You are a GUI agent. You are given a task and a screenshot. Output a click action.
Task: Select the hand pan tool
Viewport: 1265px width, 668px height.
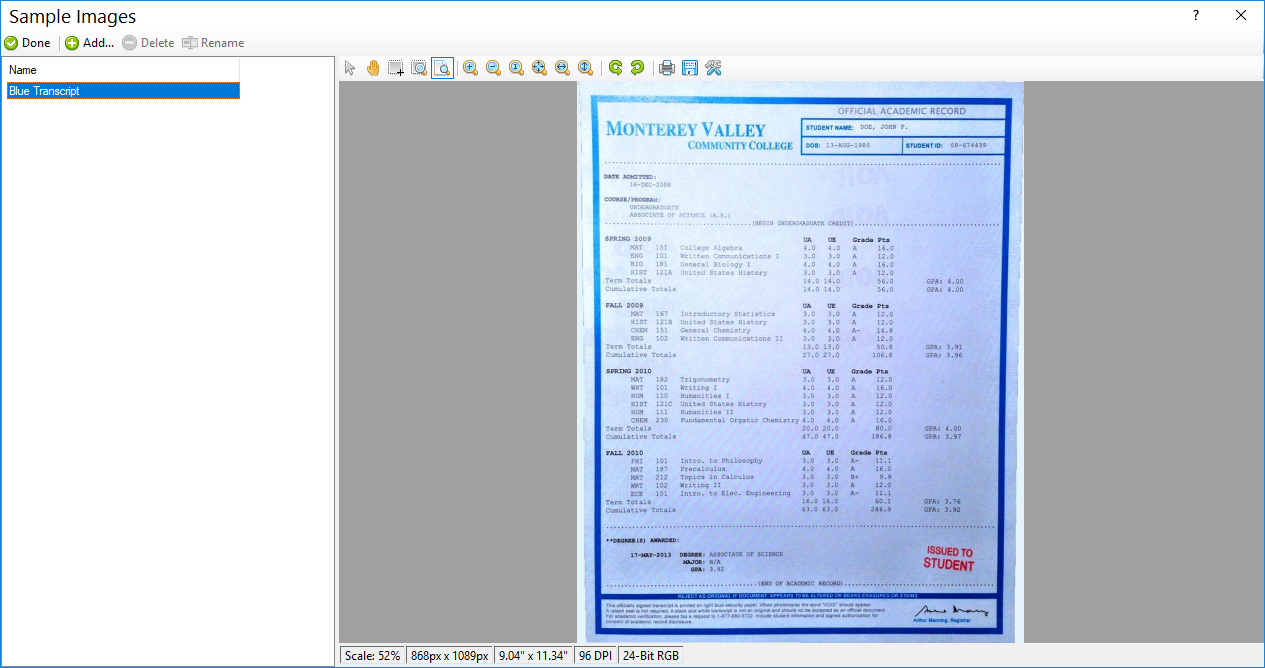pos(373,68)
